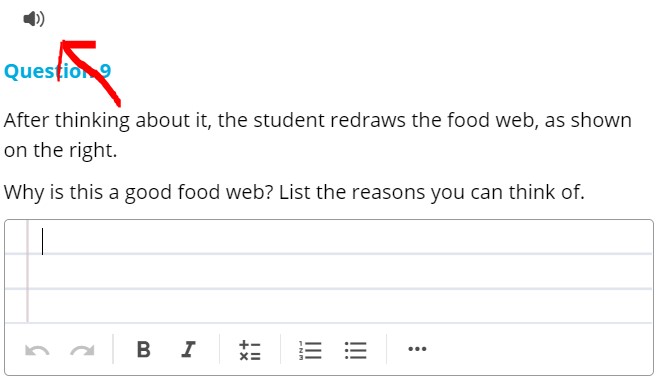Toggle numbered list formatting

(310, 350)
